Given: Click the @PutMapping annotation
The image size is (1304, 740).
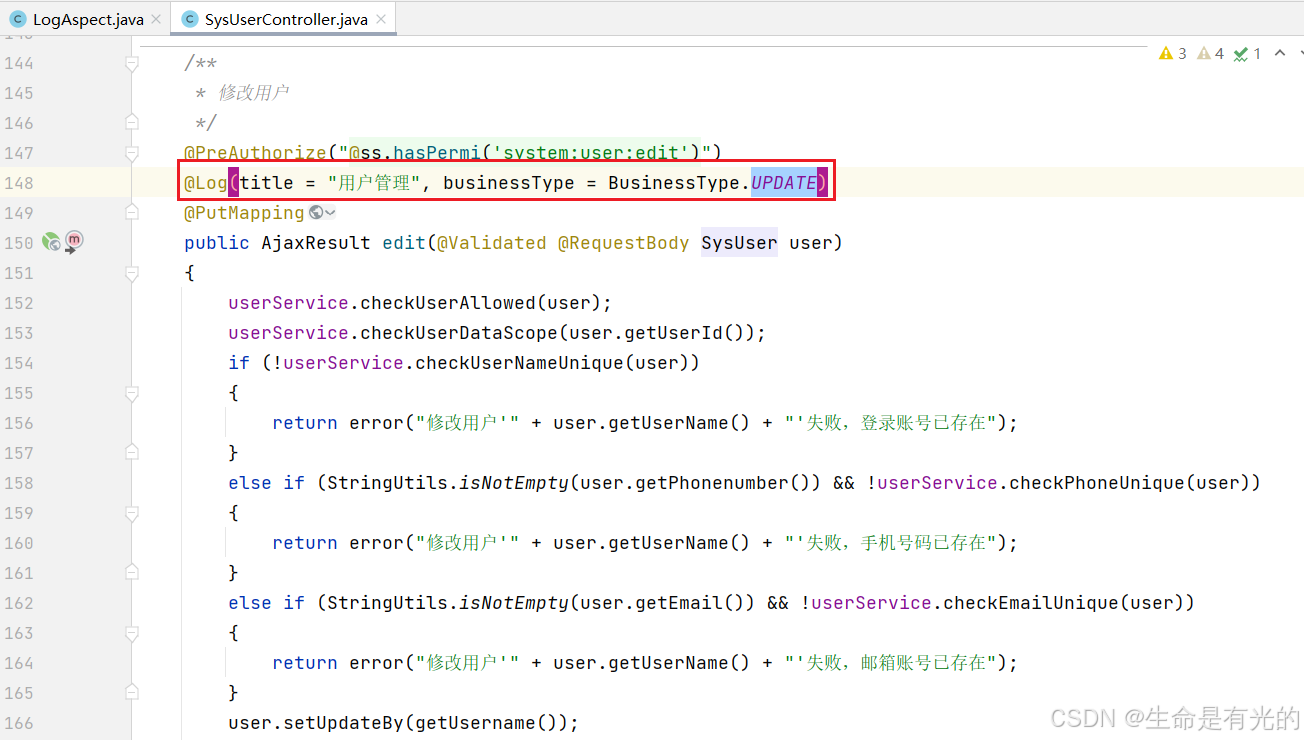Looking at the screenshot, I should pos(244,213).
